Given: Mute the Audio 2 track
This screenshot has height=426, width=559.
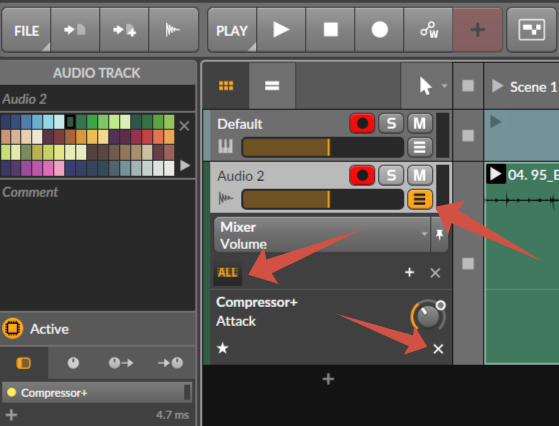Looking at the screenshot, I should click(420, 175).
